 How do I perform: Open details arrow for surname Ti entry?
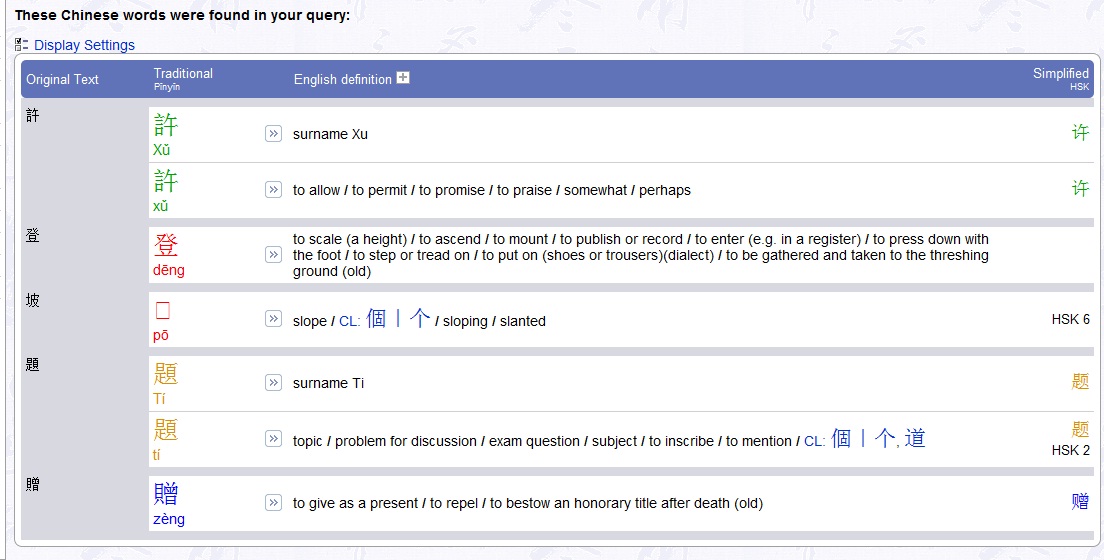pos(273,383)
